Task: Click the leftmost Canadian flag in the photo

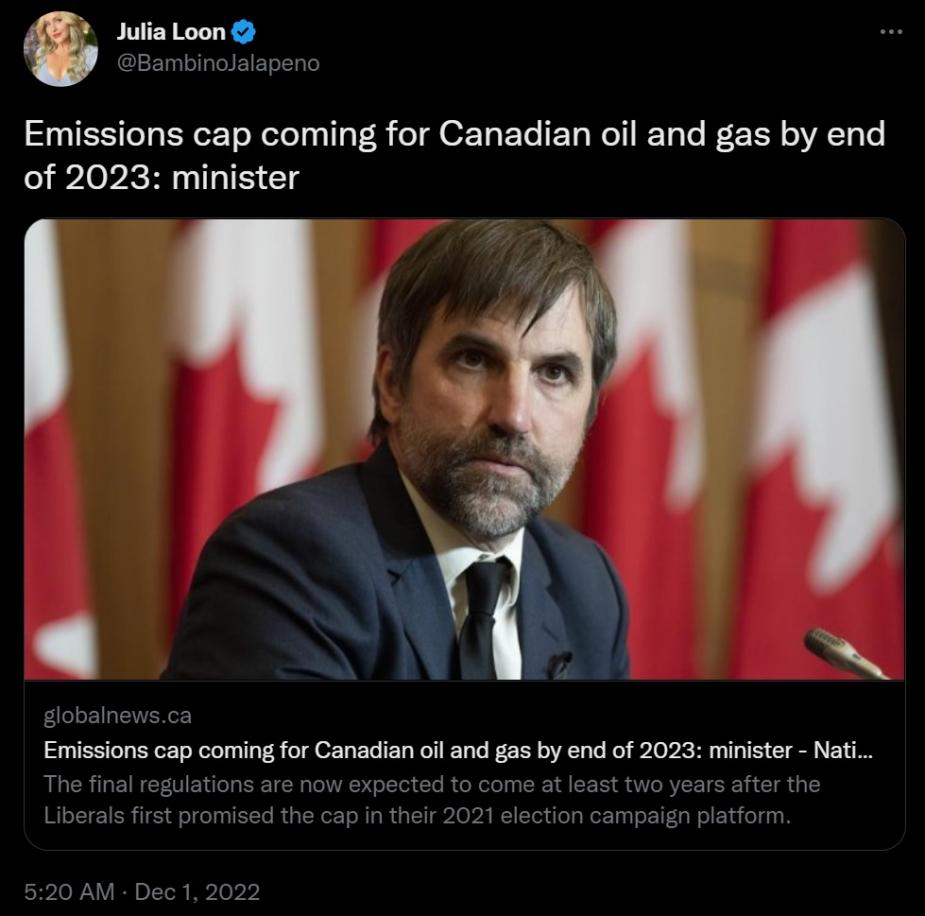Action: tap(50, 450)
